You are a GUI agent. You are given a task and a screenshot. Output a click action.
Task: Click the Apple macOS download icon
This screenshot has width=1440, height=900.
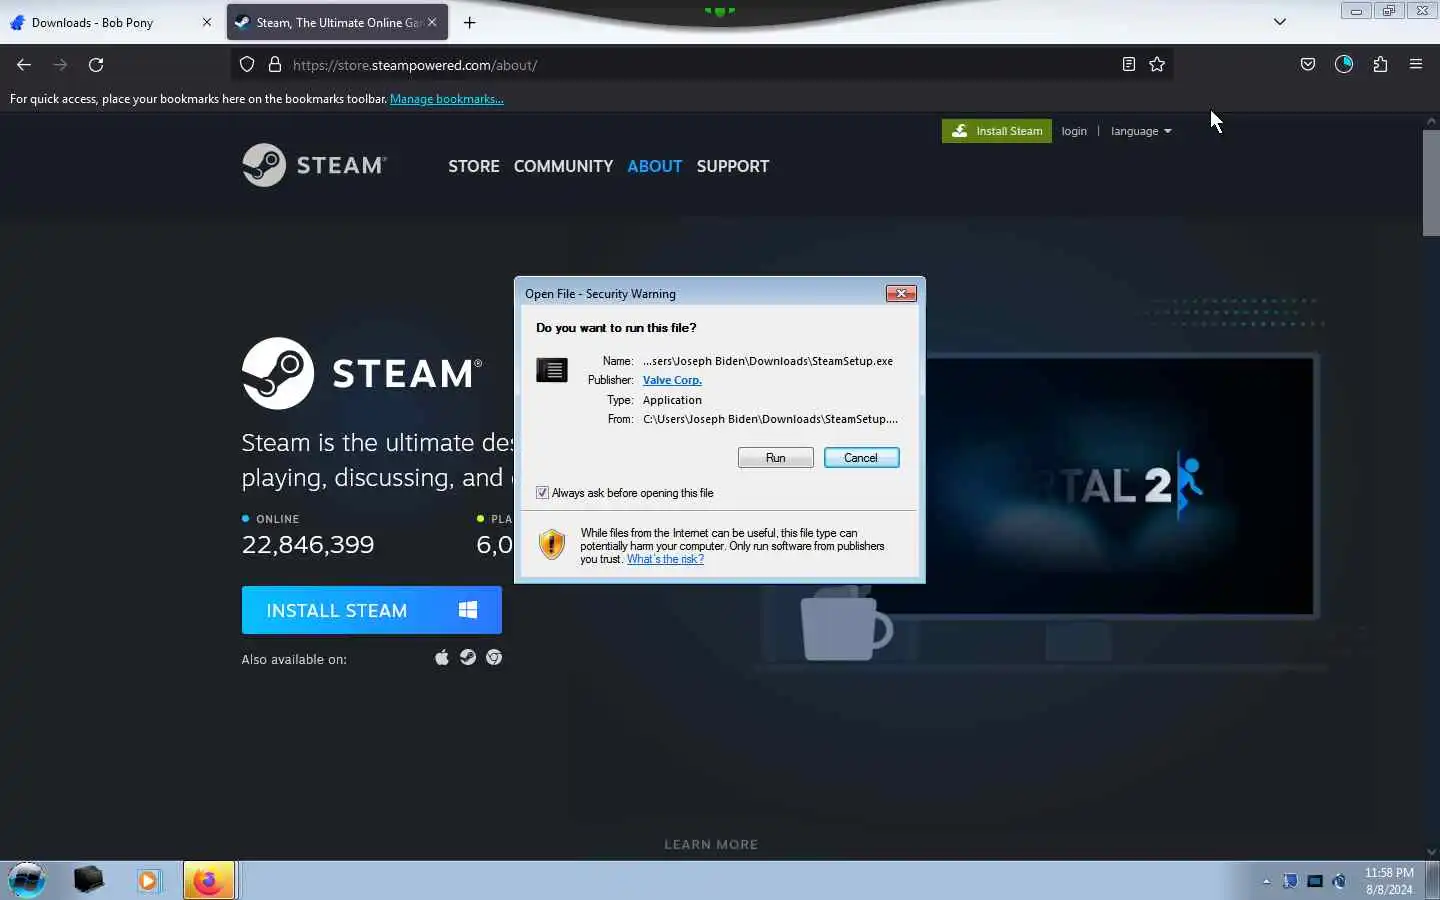click(442, 657)
